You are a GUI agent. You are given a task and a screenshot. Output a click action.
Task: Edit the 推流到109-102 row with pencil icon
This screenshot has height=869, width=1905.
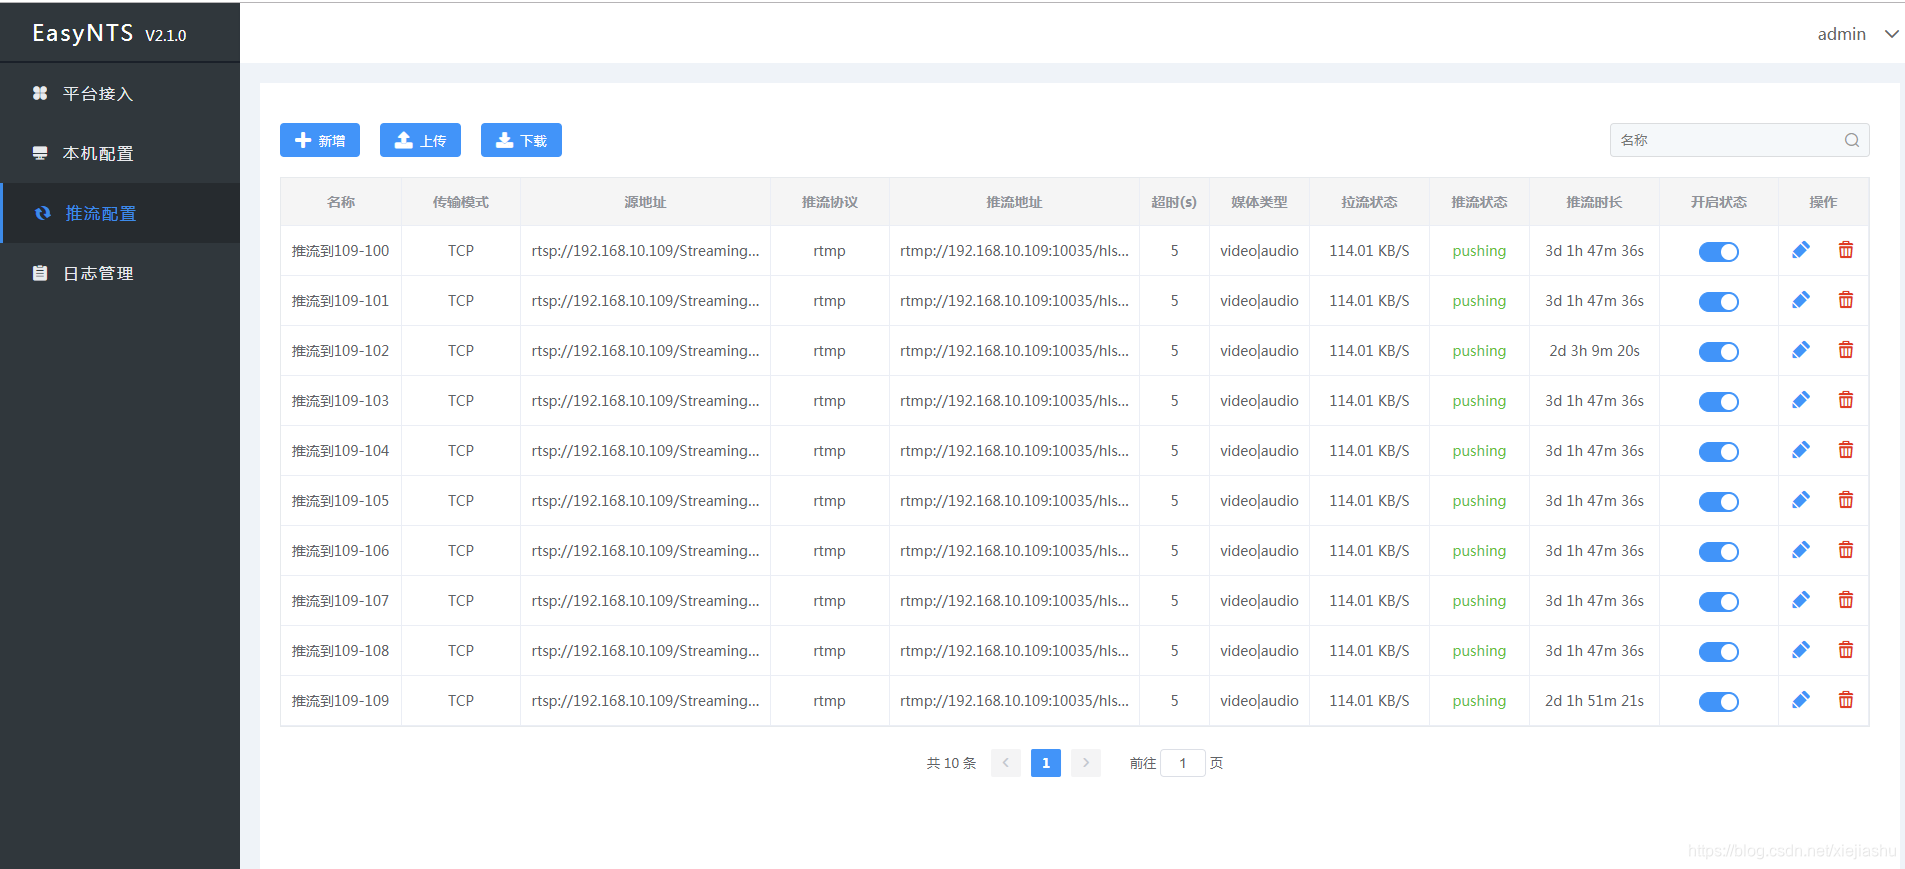(x=1801, y=350)
